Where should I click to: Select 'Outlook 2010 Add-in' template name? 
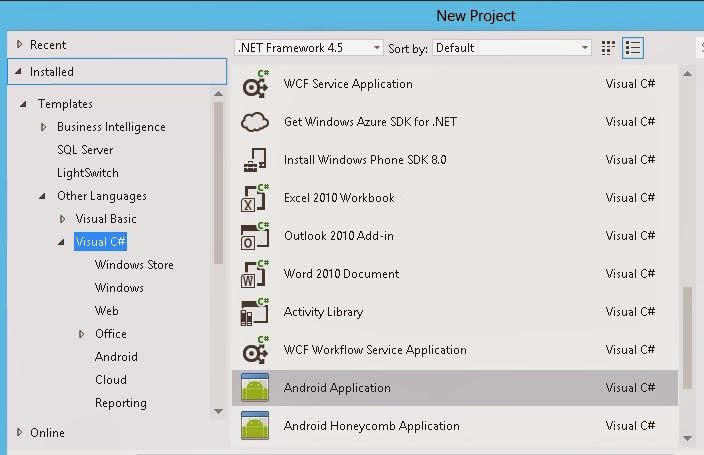click(x=339, y=236)
